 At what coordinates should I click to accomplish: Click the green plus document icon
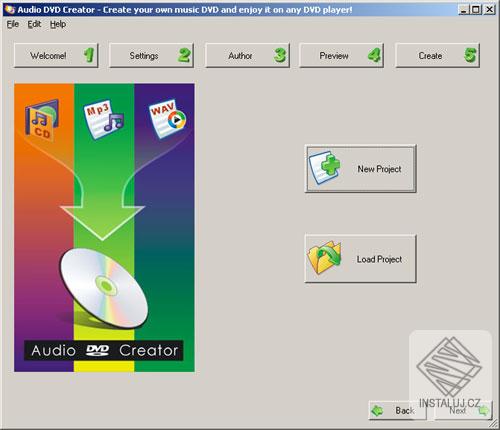pos(325,168)
